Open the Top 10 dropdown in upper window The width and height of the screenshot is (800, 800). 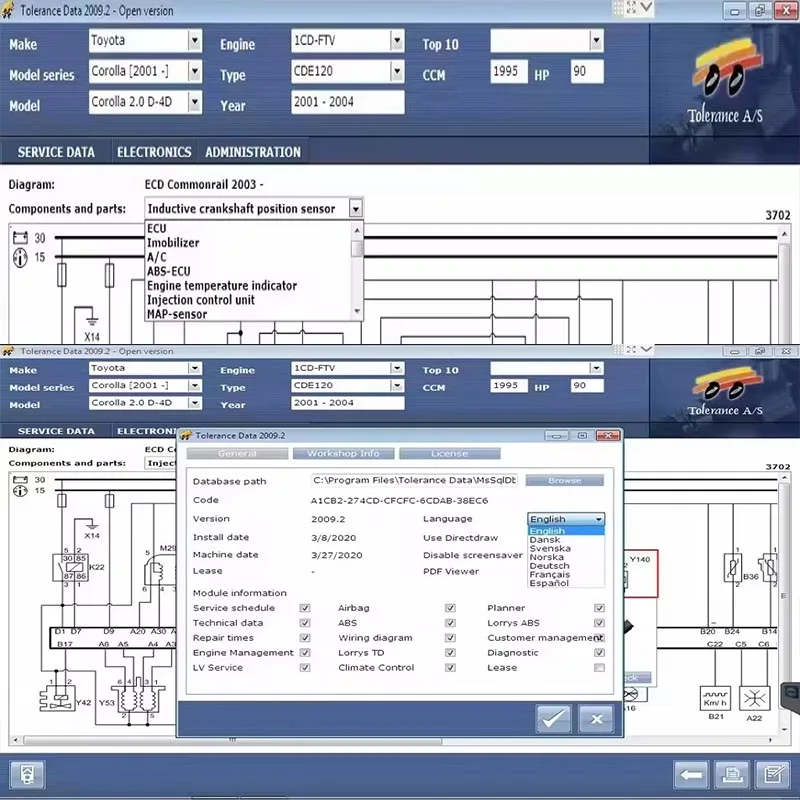(596, 40)
